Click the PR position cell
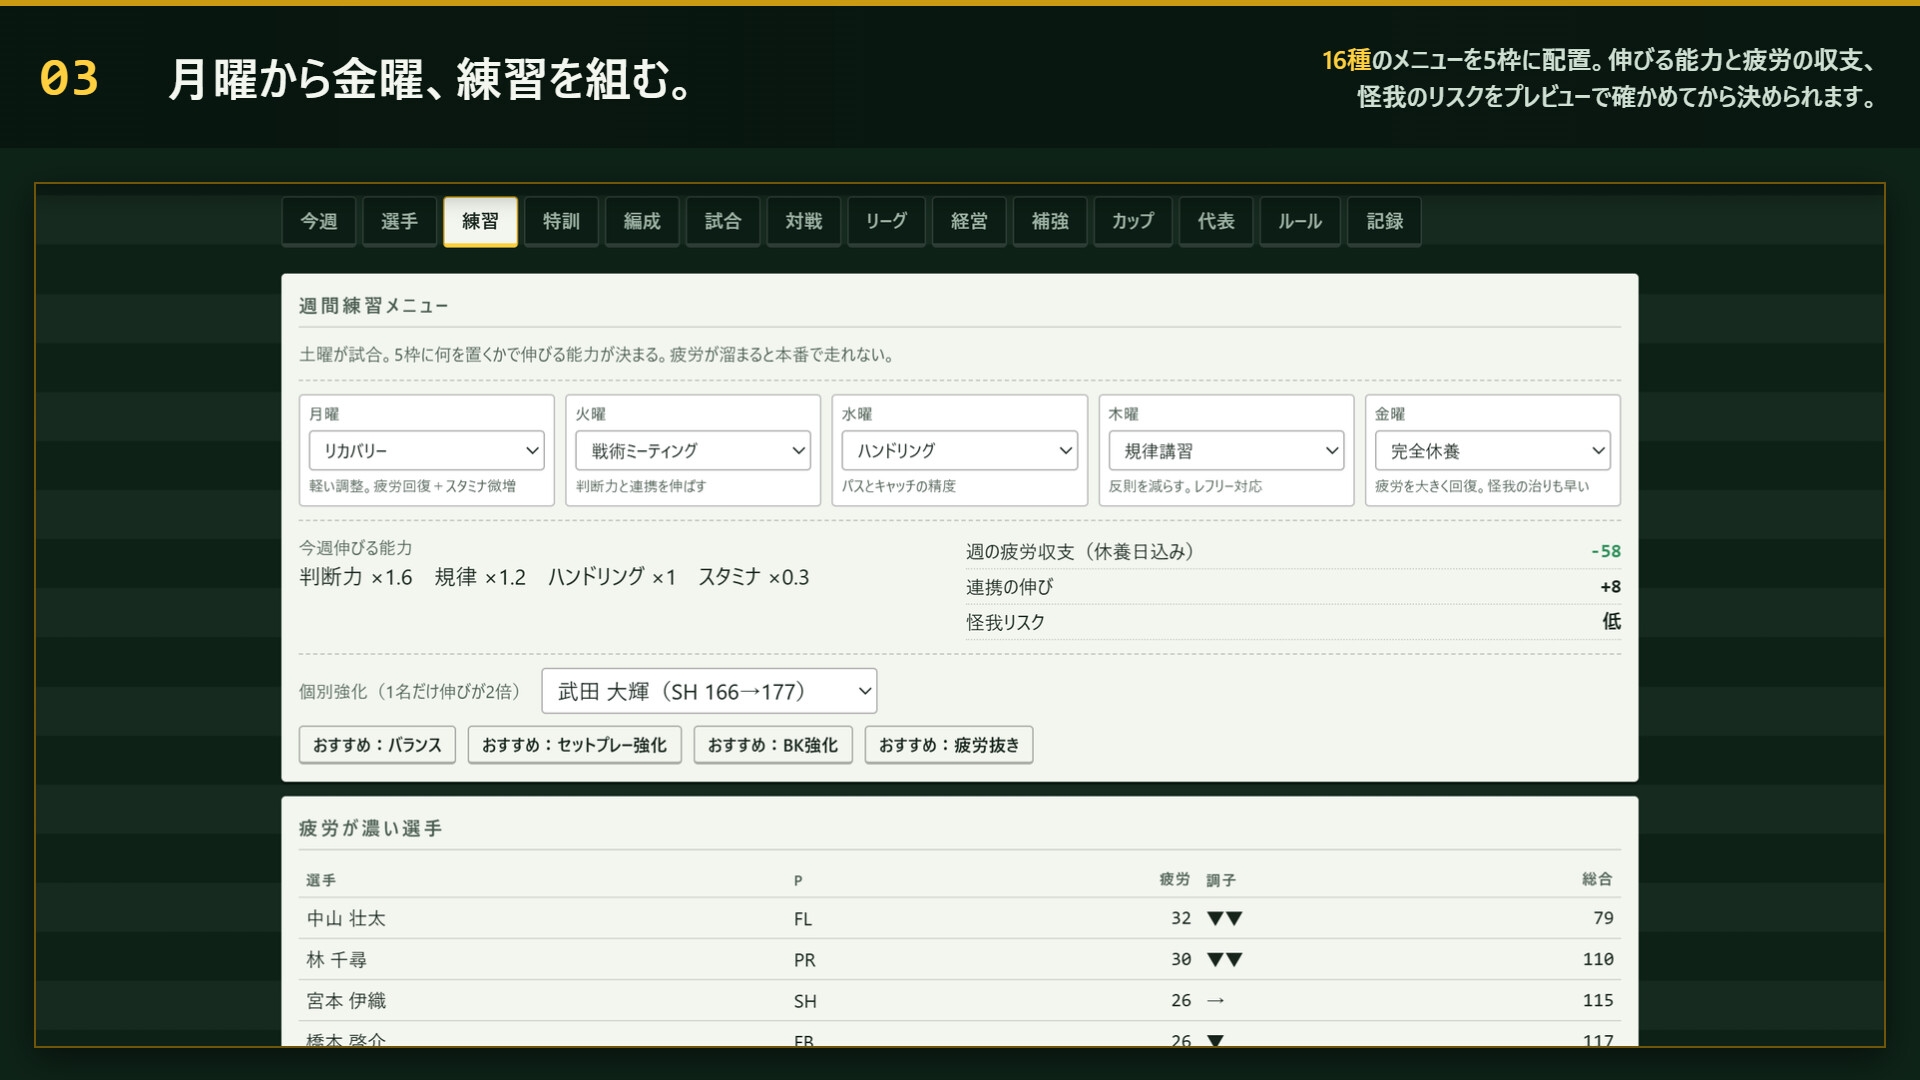This screenshot has height=1080, width=1920. tap(805, 960)
